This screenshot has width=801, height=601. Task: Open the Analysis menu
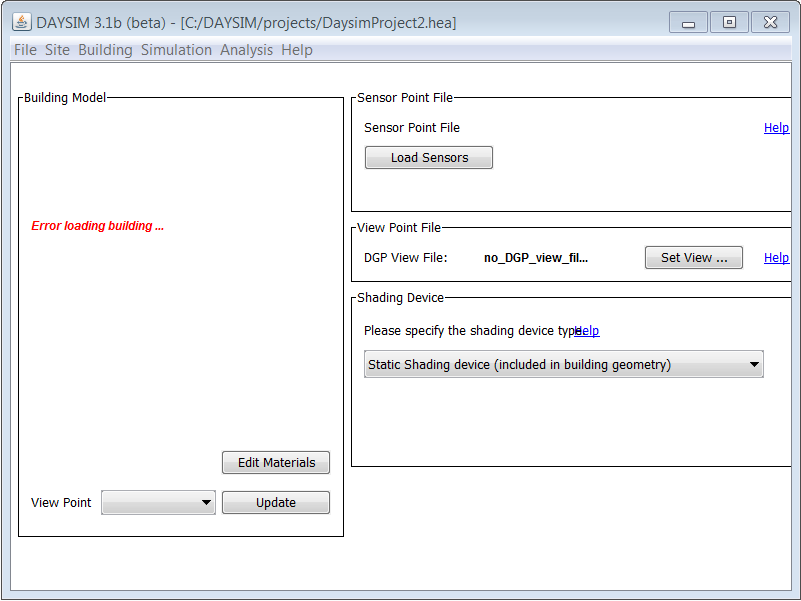246,50
